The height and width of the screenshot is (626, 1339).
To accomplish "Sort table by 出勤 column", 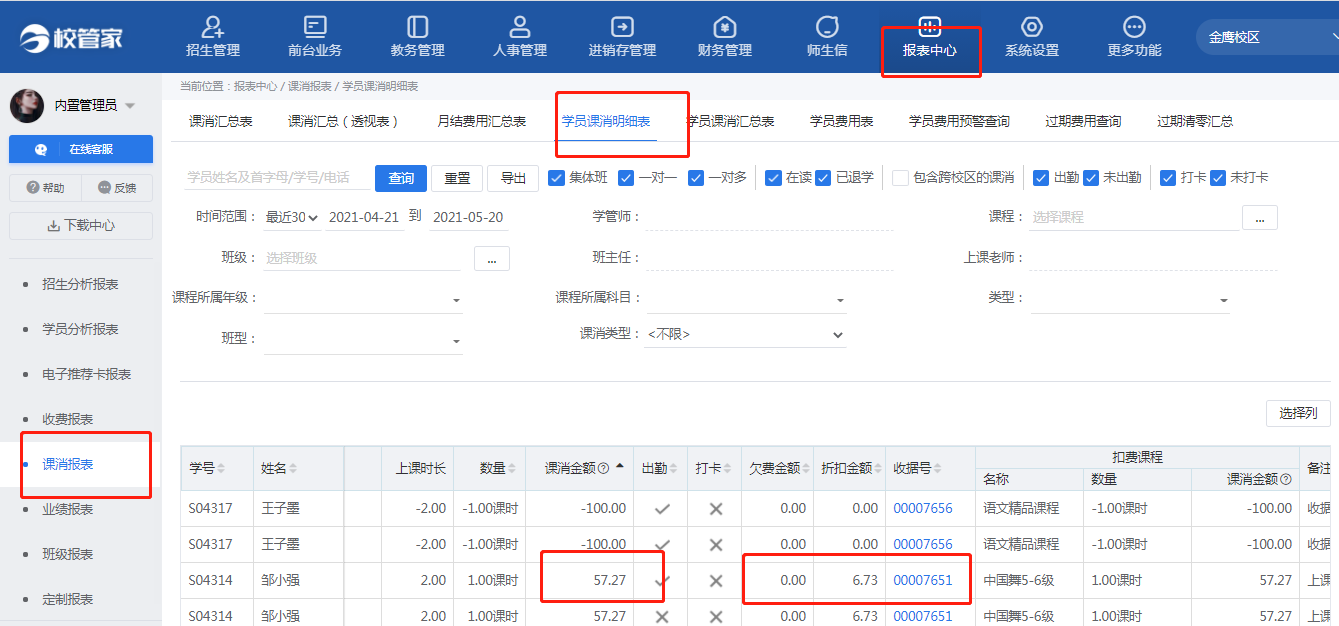I will [675, 468].
